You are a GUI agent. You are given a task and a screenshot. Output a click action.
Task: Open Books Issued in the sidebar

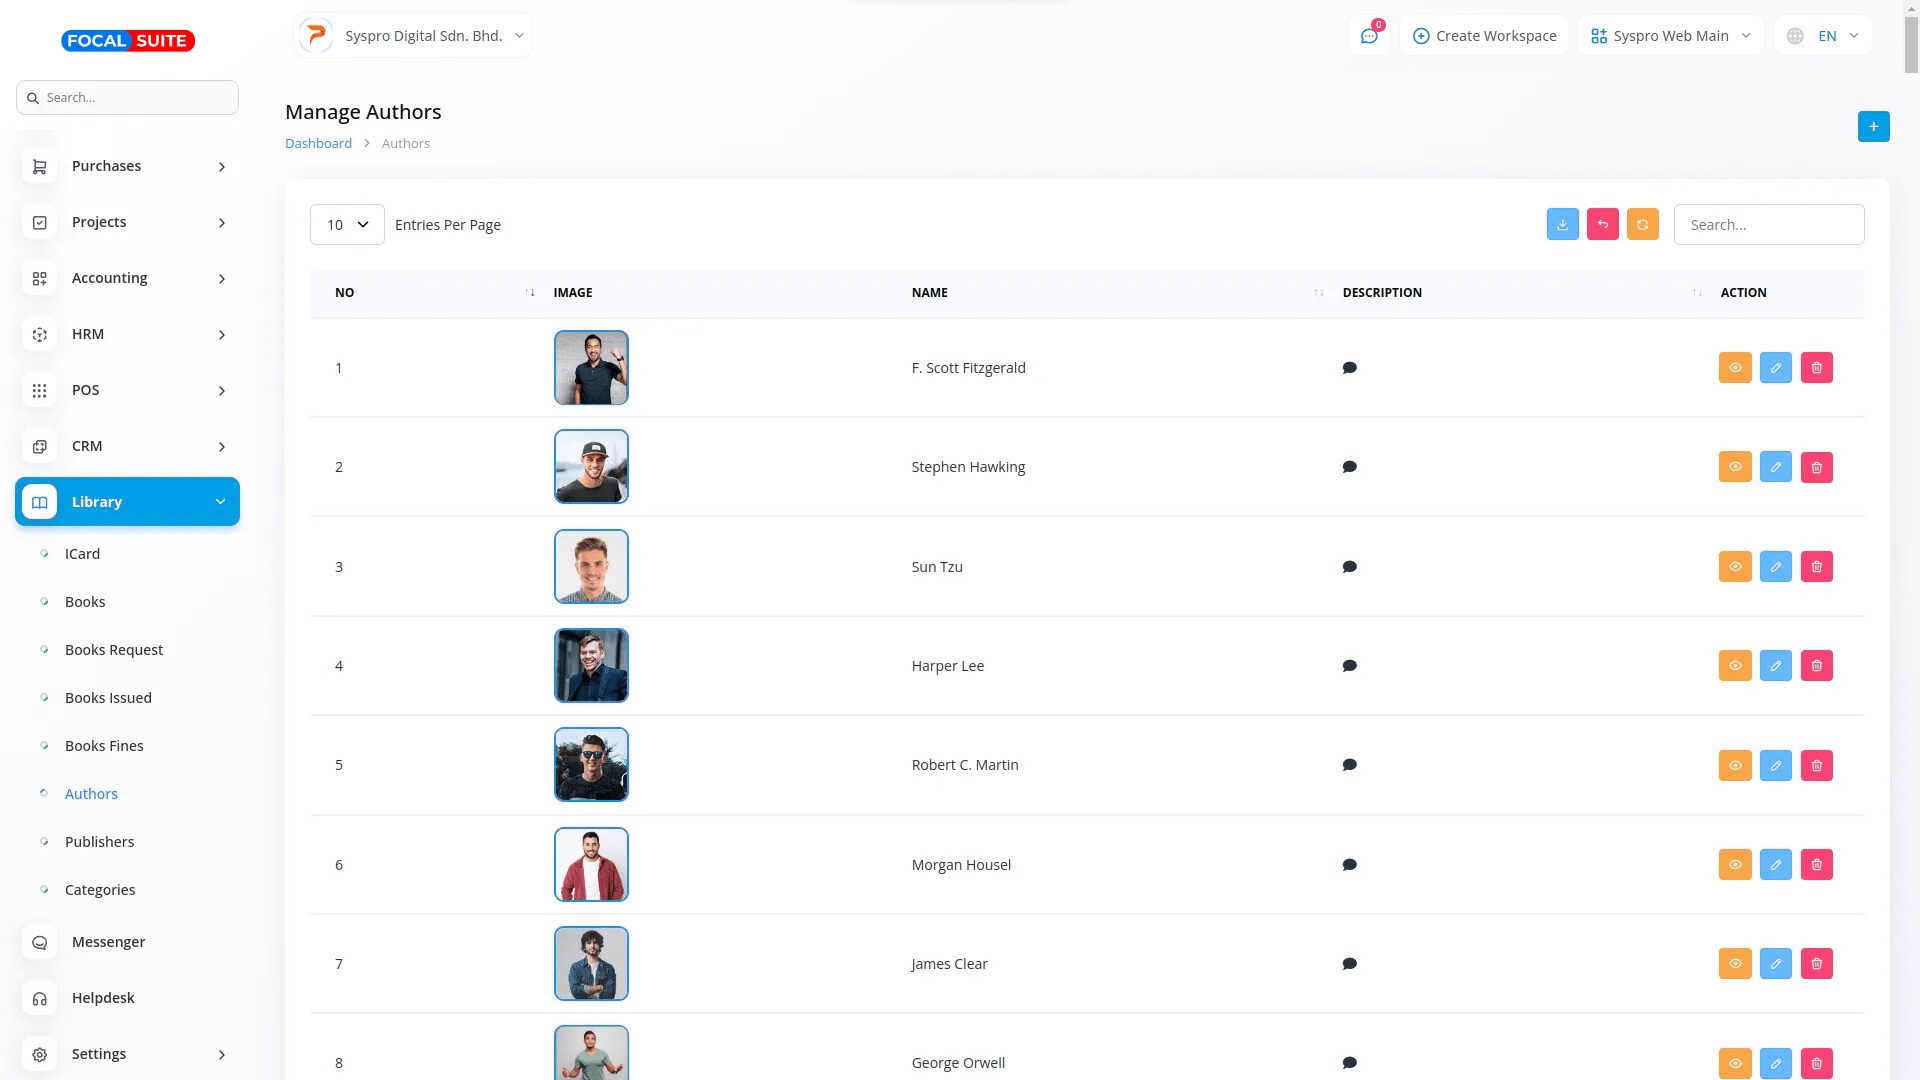(x=108, y=698)
